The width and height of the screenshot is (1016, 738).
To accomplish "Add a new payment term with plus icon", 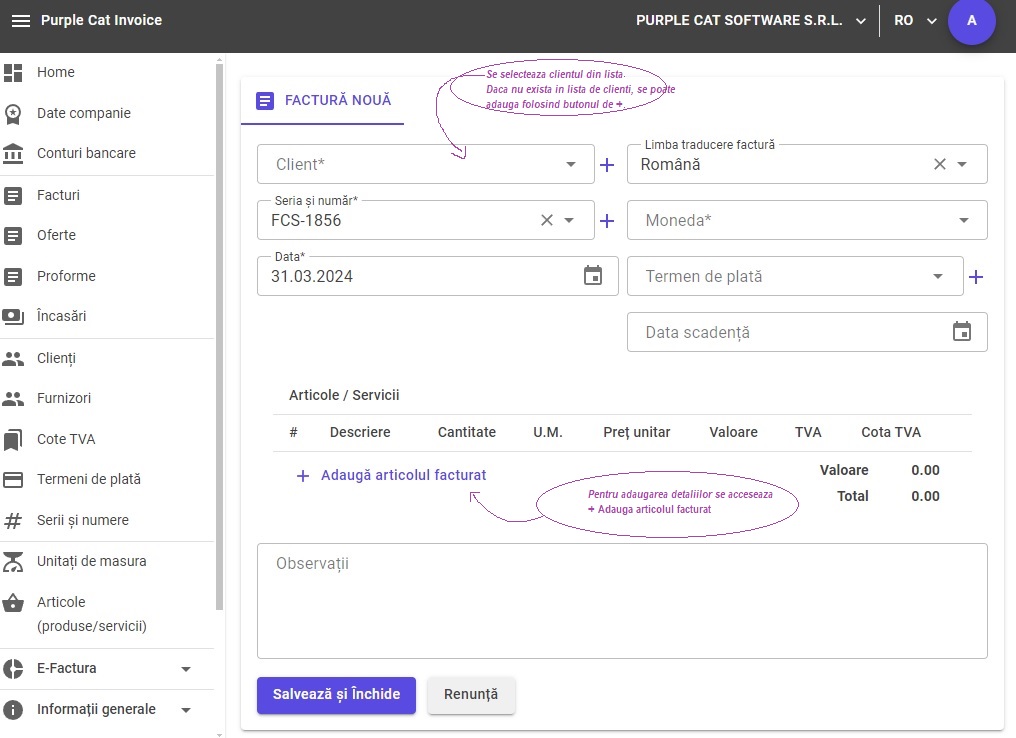I will [976, 277].
